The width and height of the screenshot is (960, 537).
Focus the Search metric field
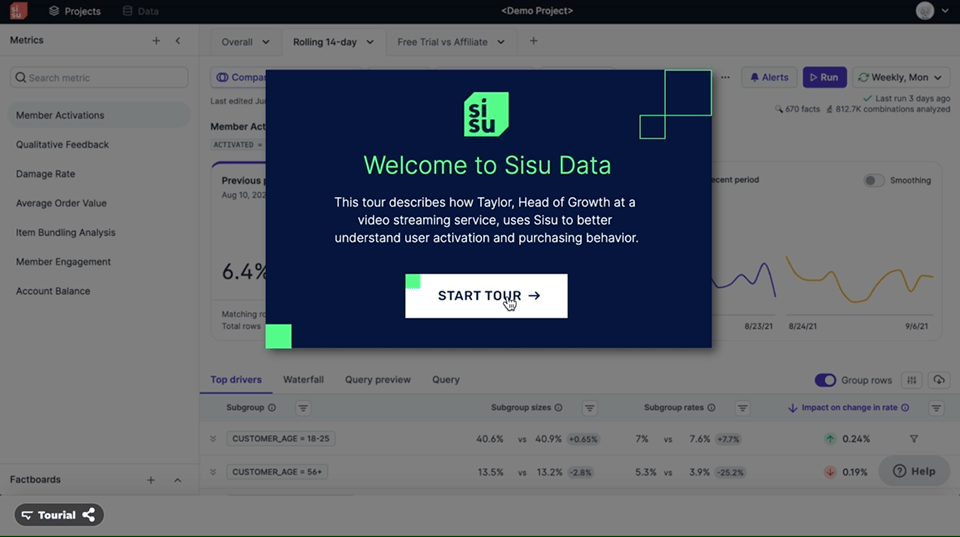[99, 78]
